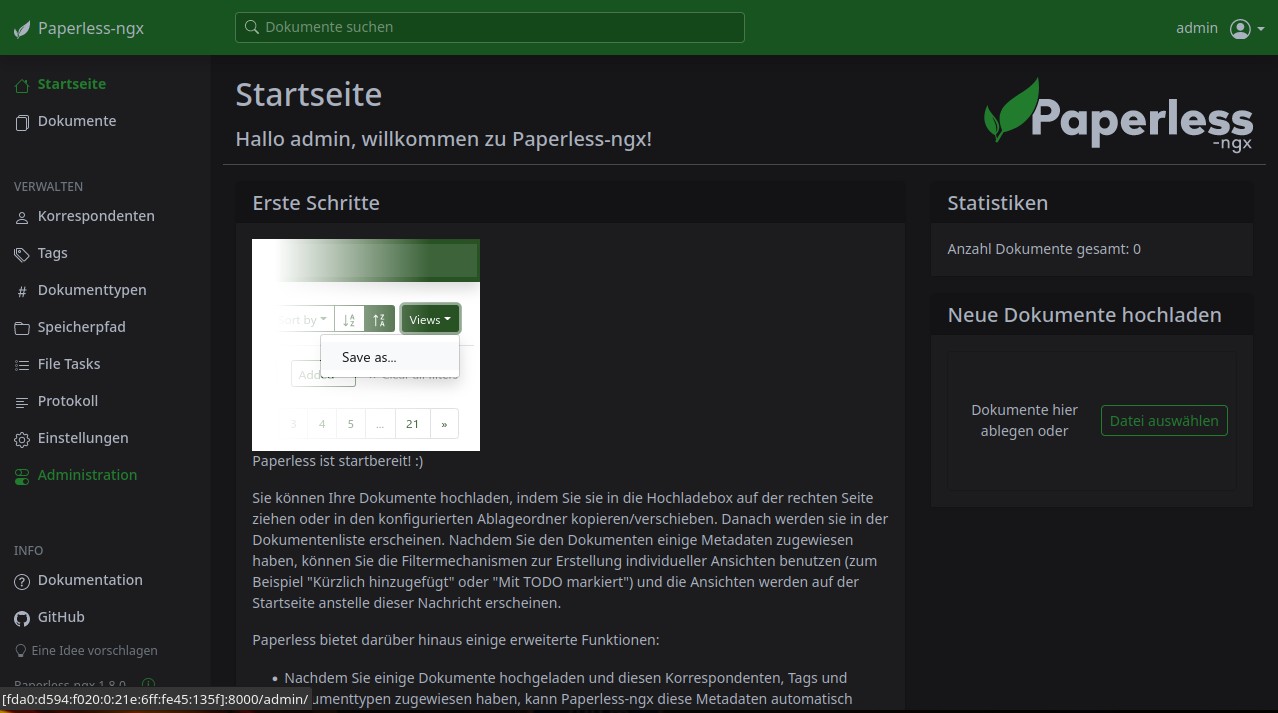Click the Dokumentation question mark icon
This screenshot has height=713, width=1278.
tap(22, 581)
